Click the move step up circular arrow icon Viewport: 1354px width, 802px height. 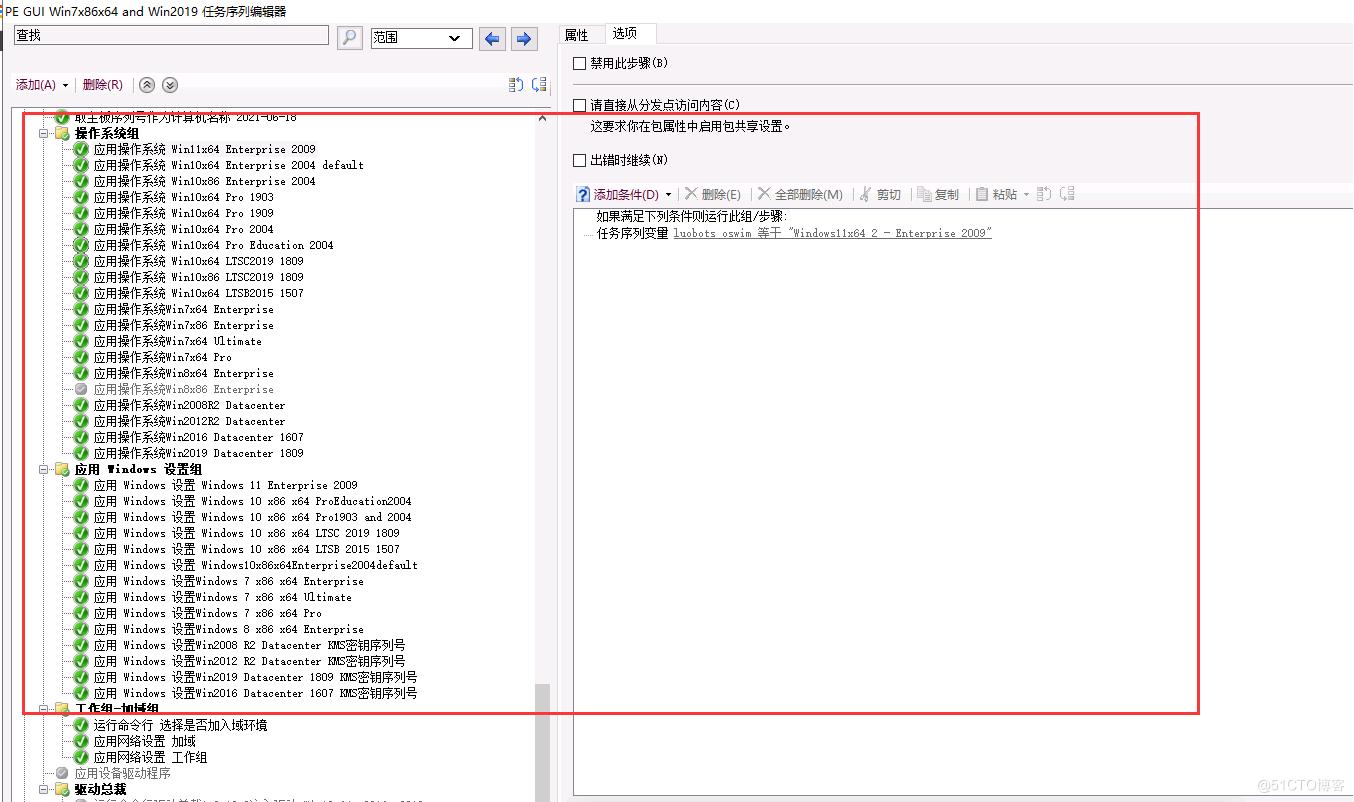click(147, 85)
